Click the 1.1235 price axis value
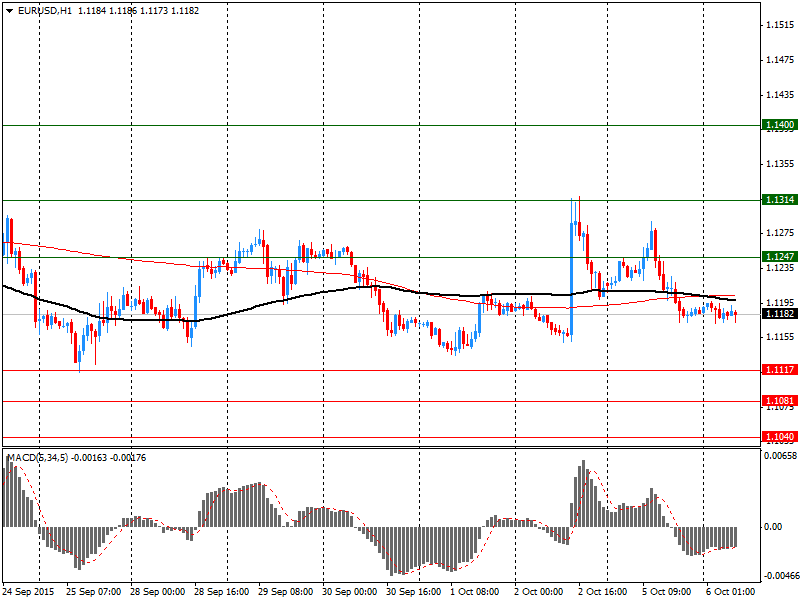The width and height of the screenshot is (800, 600). 781,267
